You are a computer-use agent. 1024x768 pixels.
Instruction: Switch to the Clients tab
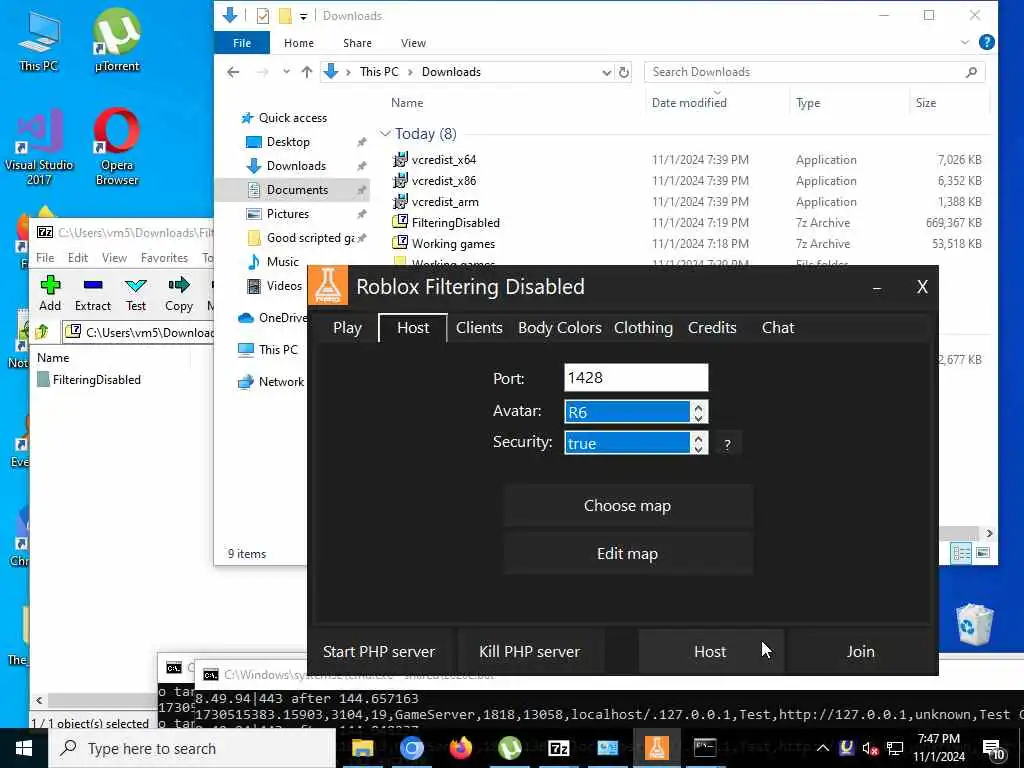(x=479, y=328)
